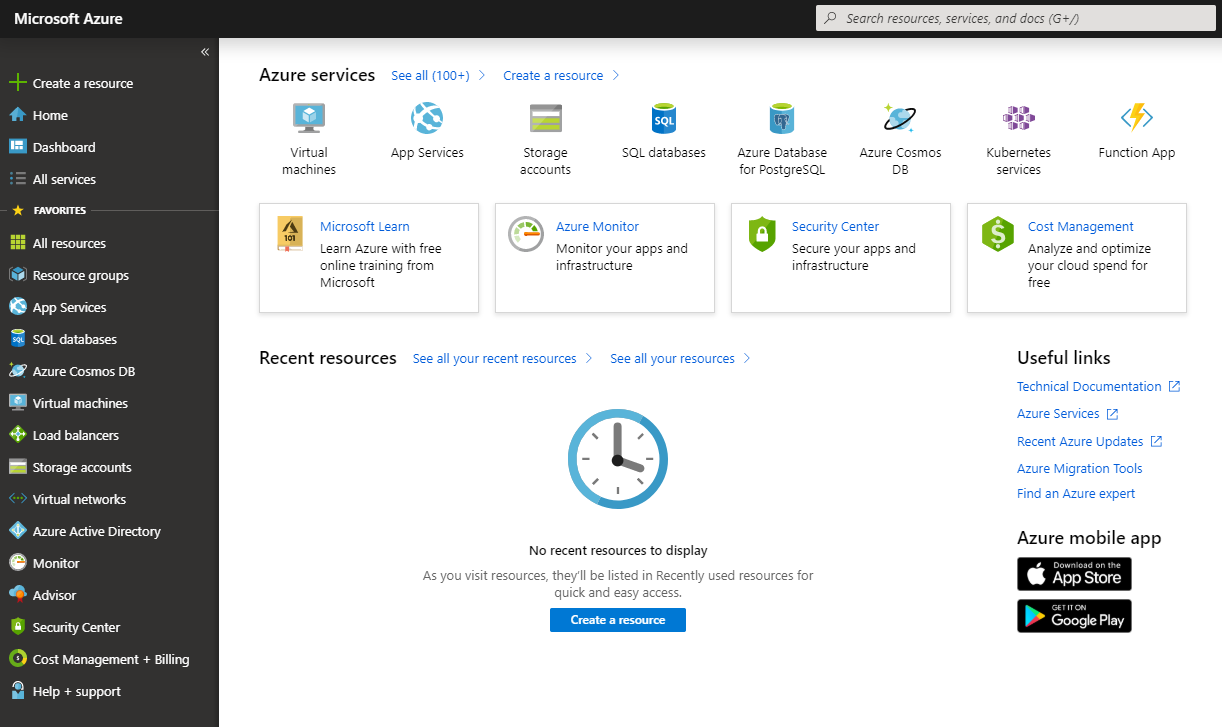The width and height of the screenshot is (1222, 727).
Task: Click chevron after See all your recent resources
Action: tap(589, 358)
